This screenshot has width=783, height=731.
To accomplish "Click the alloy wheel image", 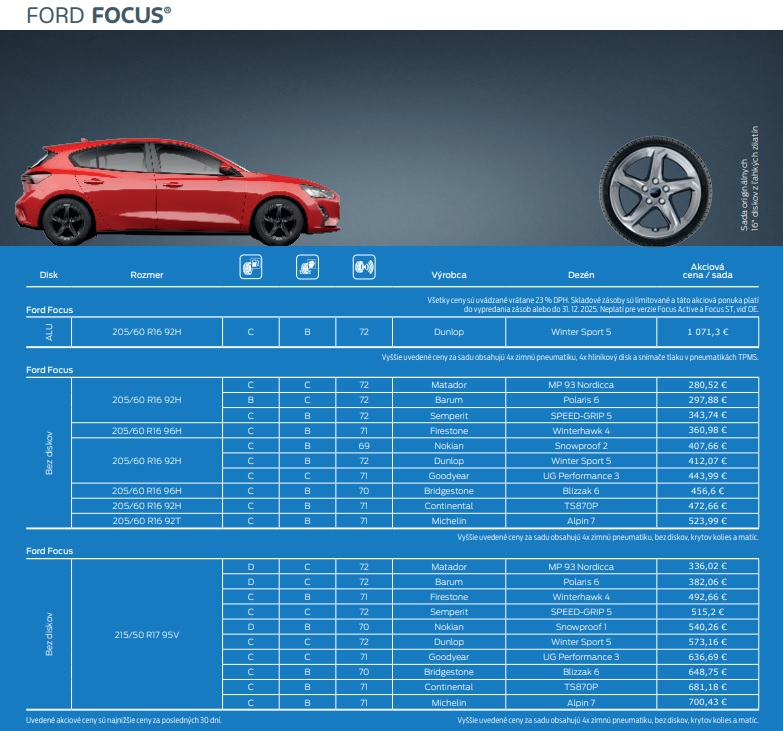I will click(x=656, y=190).
